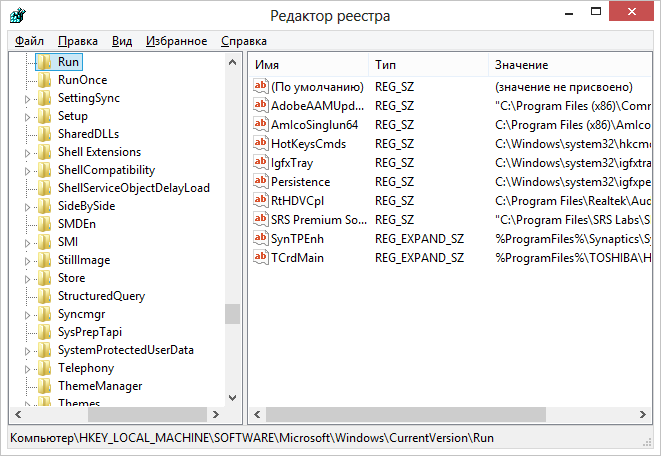Click the tree vertical scrollbar thumb
Image resolution: width=661 pixels, height=456 pixels.
click(232, 314)
